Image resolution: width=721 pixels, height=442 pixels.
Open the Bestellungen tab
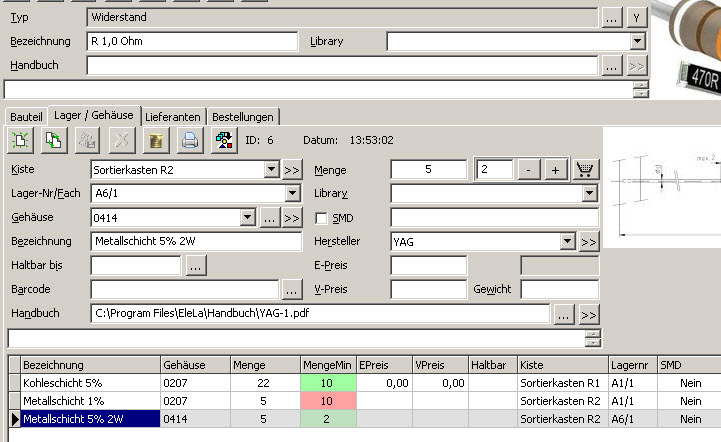pos(243,117)
